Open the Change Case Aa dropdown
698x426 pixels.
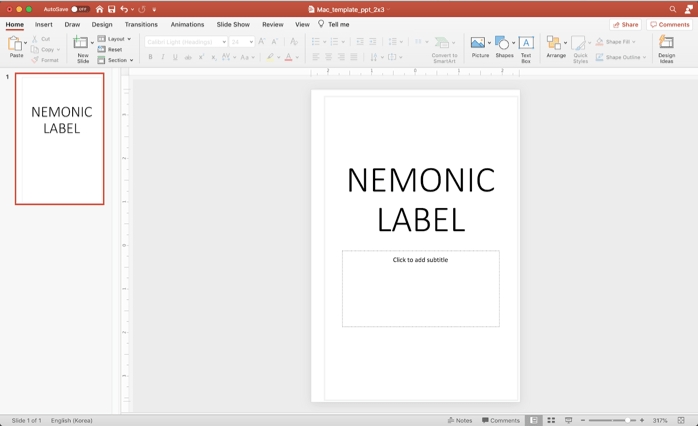tap(248, 57)
